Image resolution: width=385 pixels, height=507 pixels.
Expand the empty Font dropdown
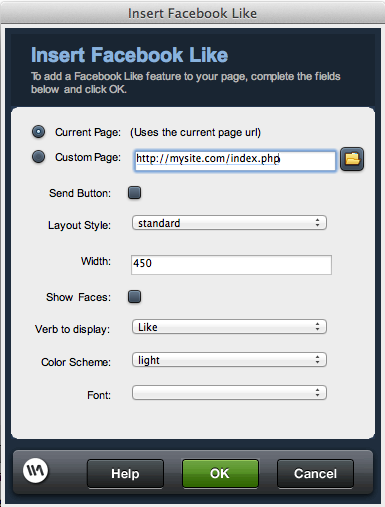[x=229, y=393]
